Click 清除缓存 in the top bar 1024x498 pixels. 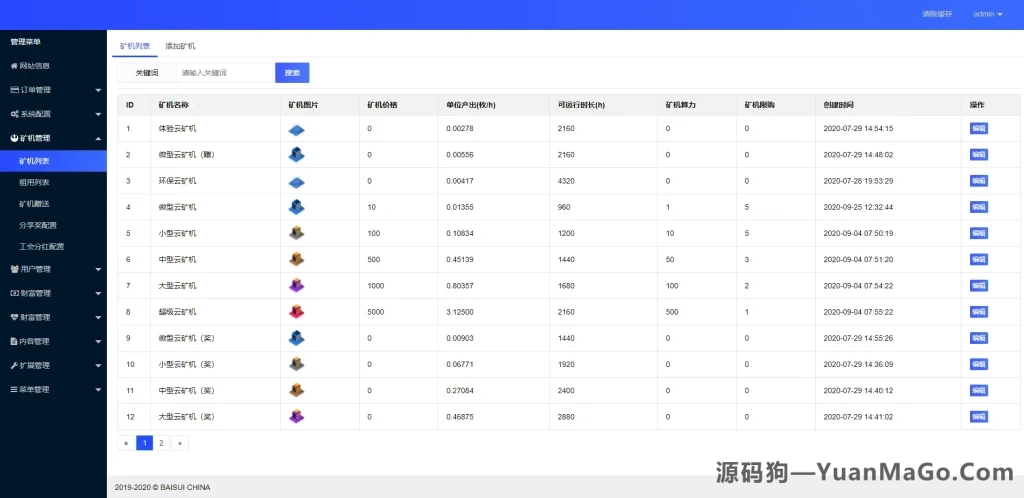pyautogui.click(x=937, y=14)
